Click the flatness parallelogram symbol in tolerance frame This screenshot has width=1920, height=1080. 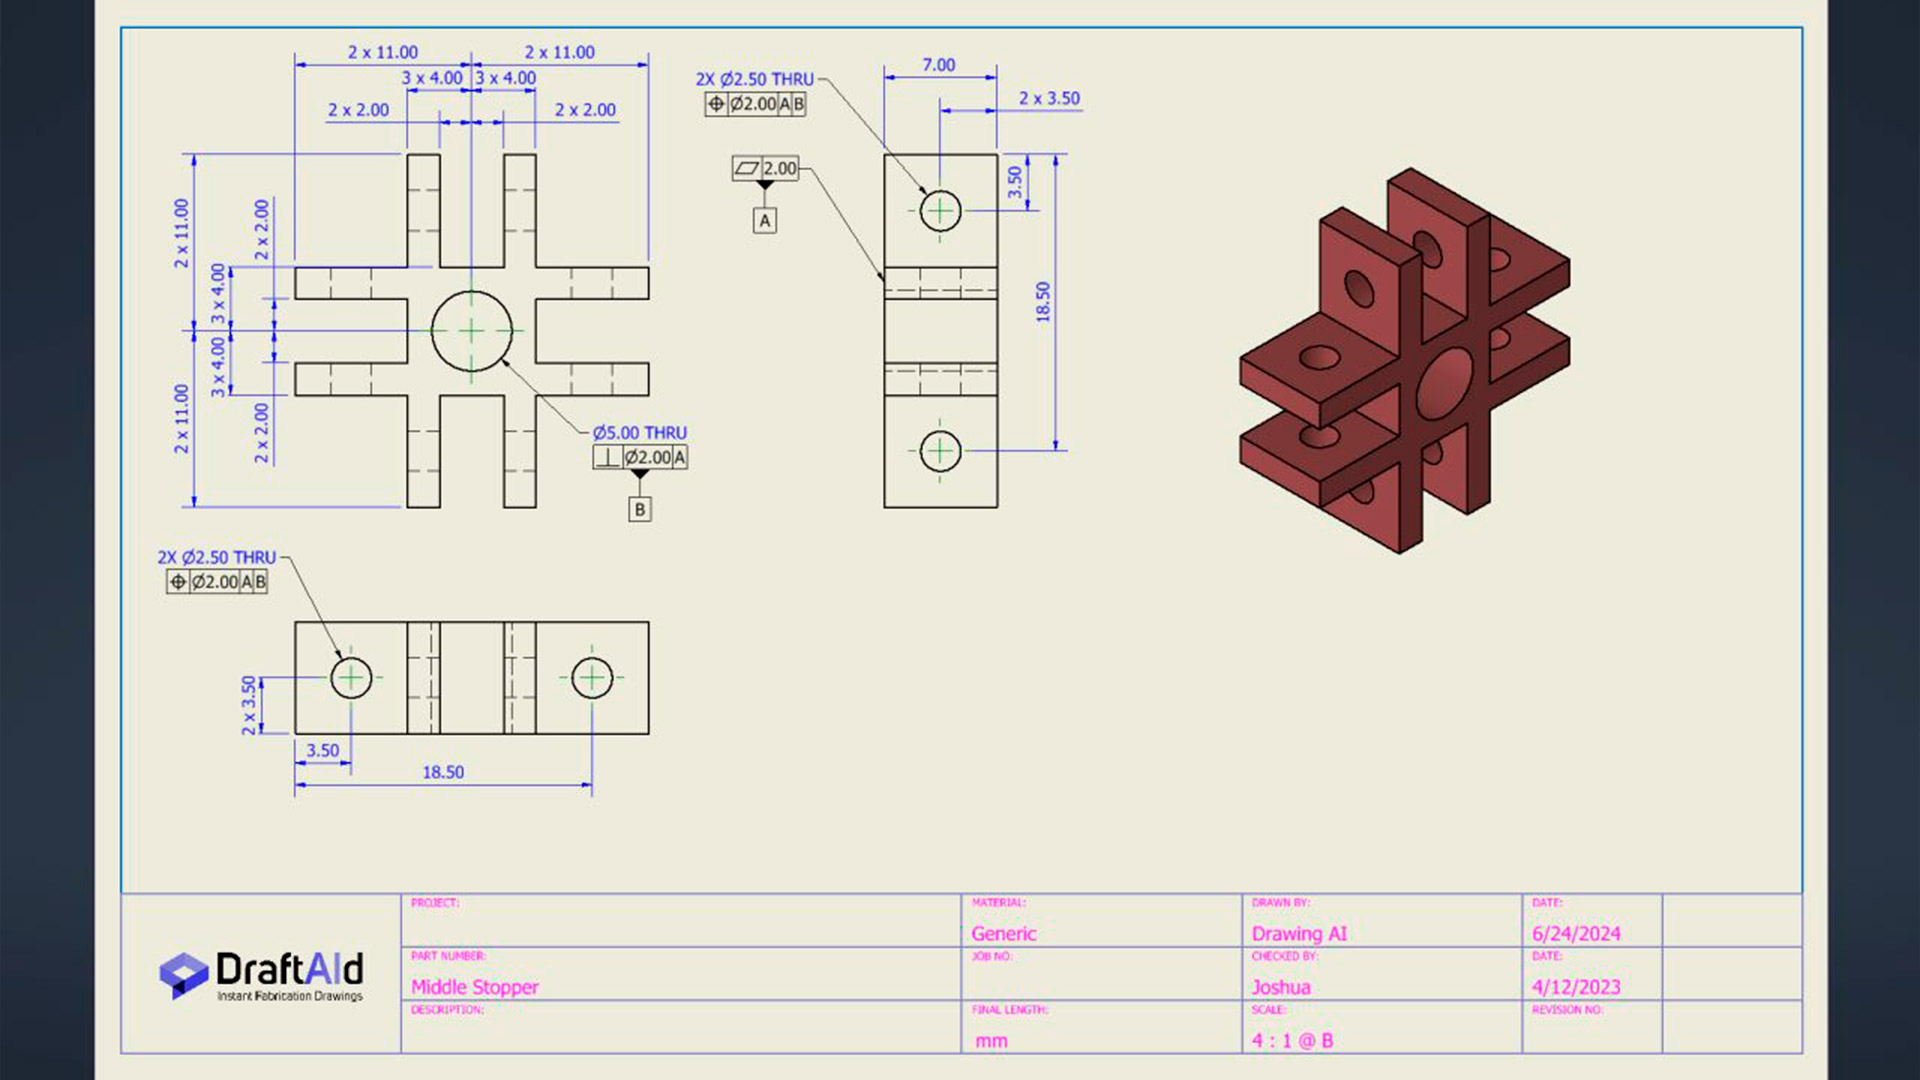coord(747,168)
